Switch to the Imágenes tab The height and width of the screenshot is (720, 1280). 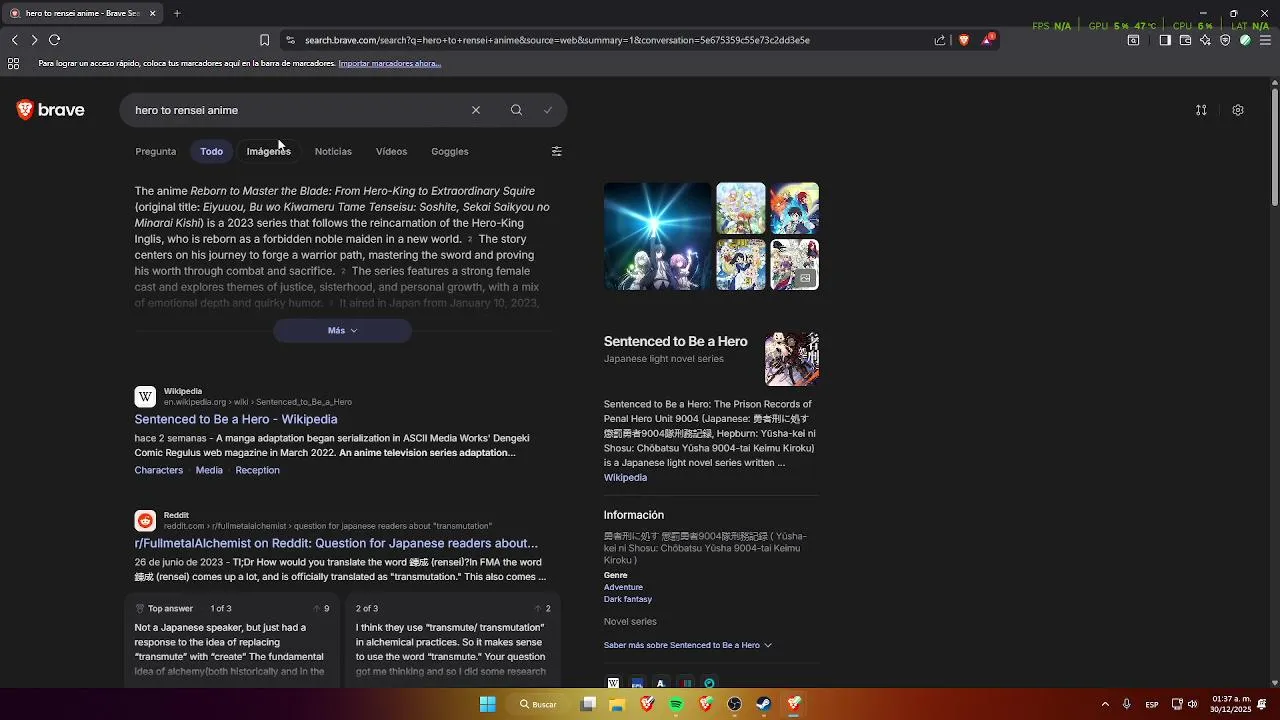coord(268,151)
